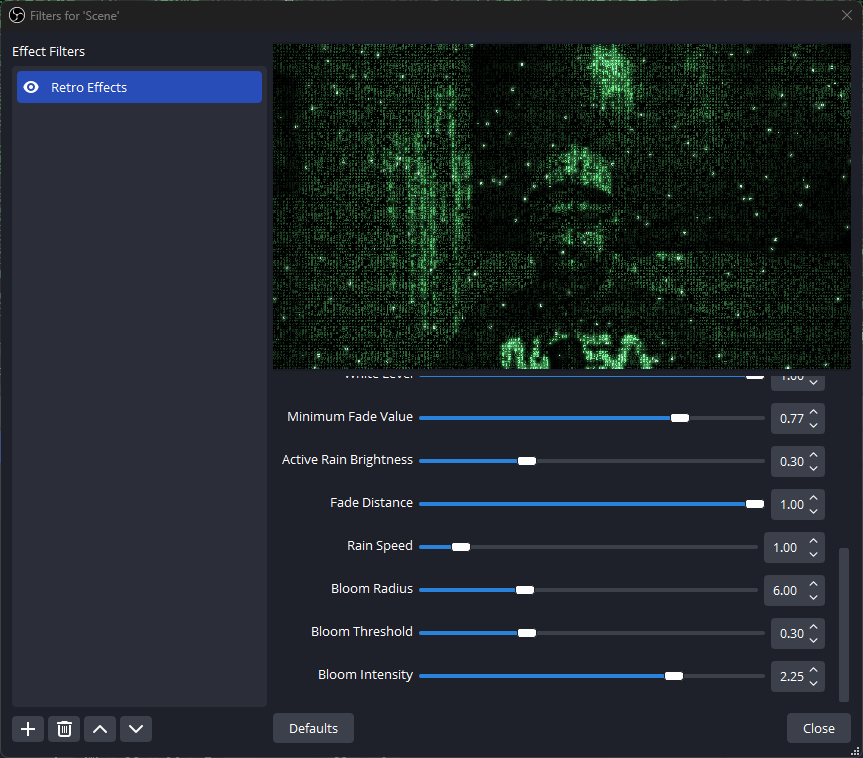Click the Fade Distance label
Viewport: 863px width, 758px height.
[x=372, y=503]
